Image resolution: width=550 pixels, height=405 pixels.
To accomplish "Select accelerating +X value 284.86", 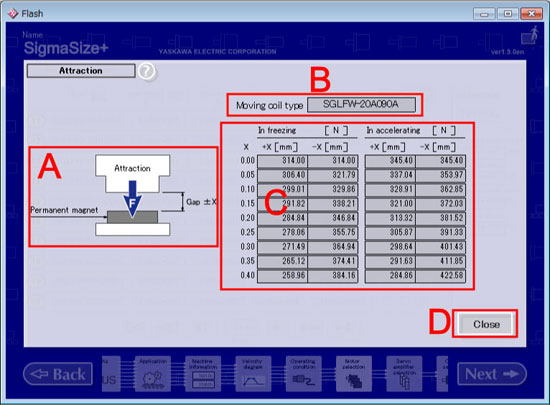I will [x=390, y=276].
